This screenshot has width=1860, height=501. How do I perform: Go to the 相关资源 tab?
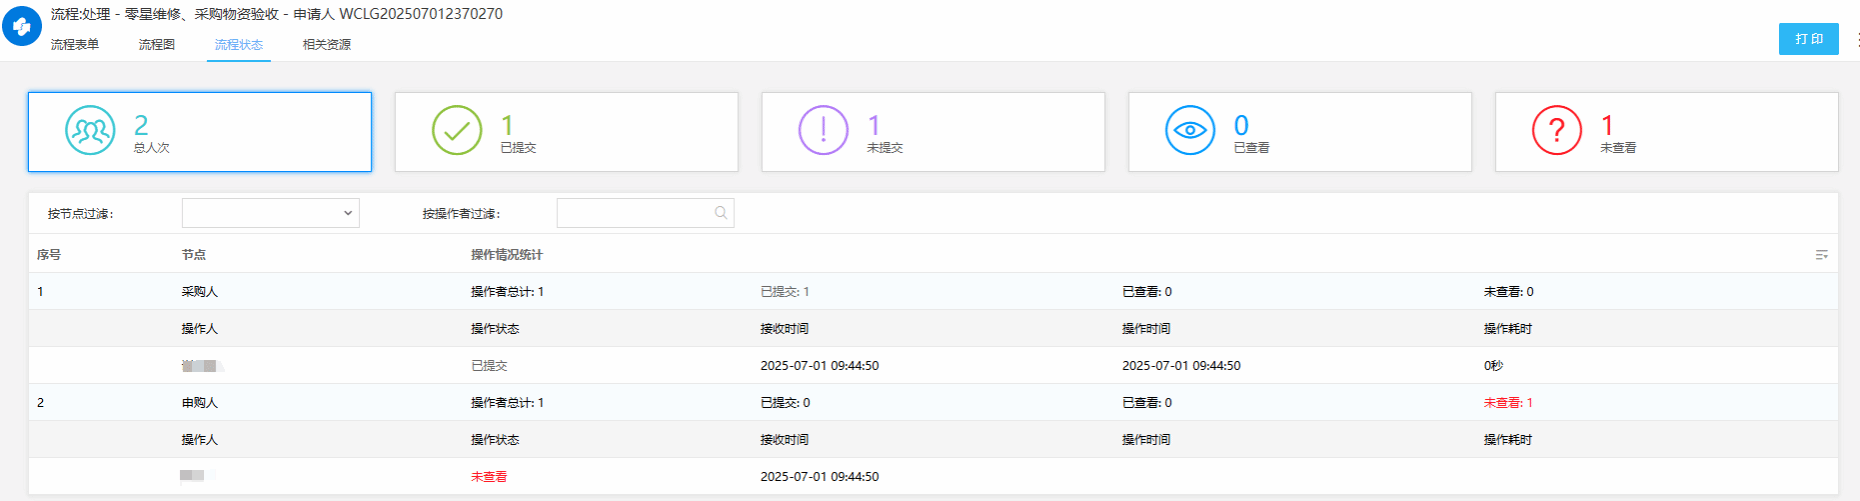tap(327, 45)
